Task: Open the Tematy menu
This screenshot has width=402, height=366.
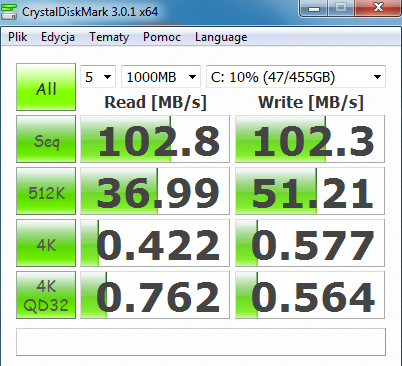Action: pyautogui.click(x=109, y=37)
